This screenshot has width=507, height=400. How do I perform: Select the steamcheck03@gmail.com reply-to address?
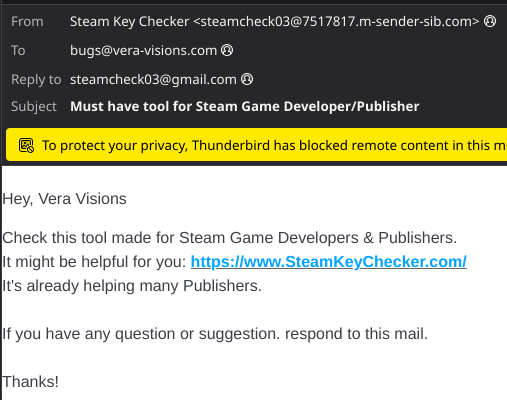pos(153,80)
